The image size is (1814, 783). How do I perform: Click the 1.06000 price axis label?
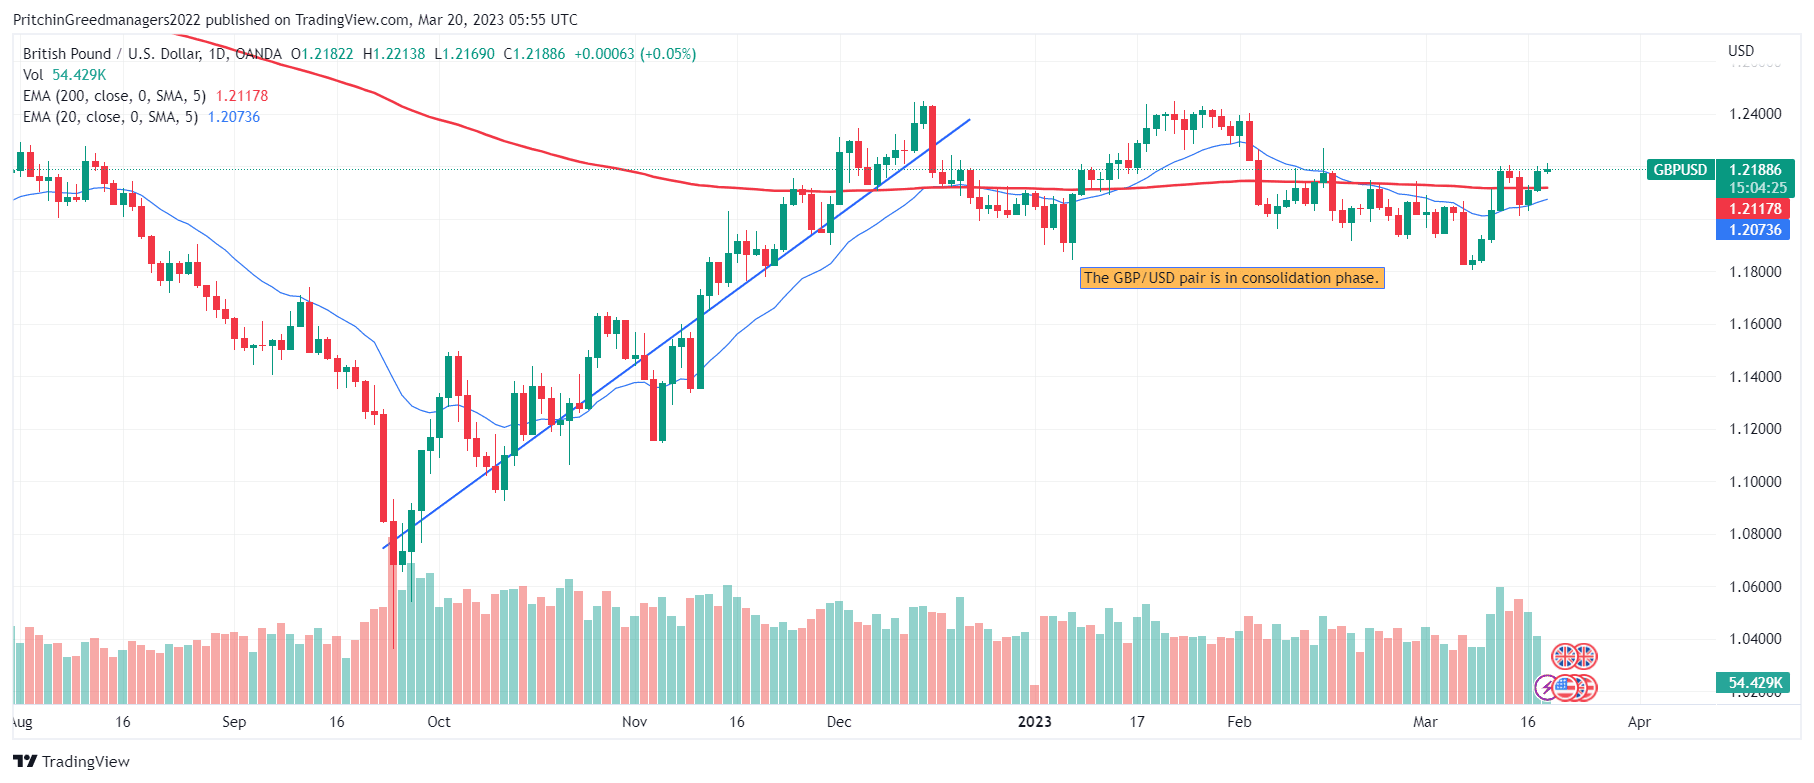1755,587
